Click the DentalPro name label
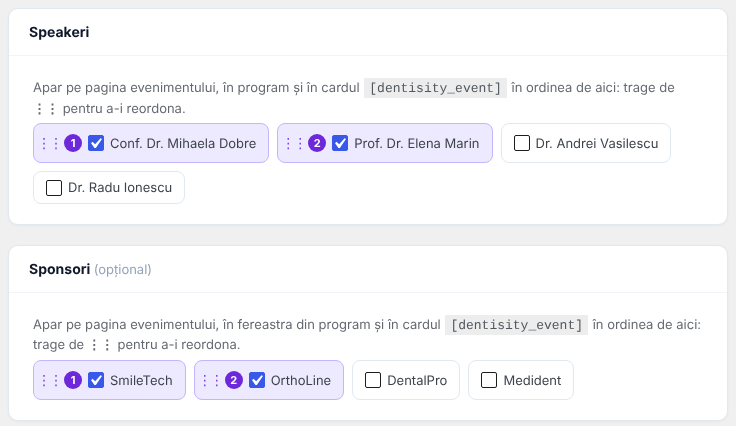Image resolution: width=736 pixels, height=426 pixels. point(417,380)
